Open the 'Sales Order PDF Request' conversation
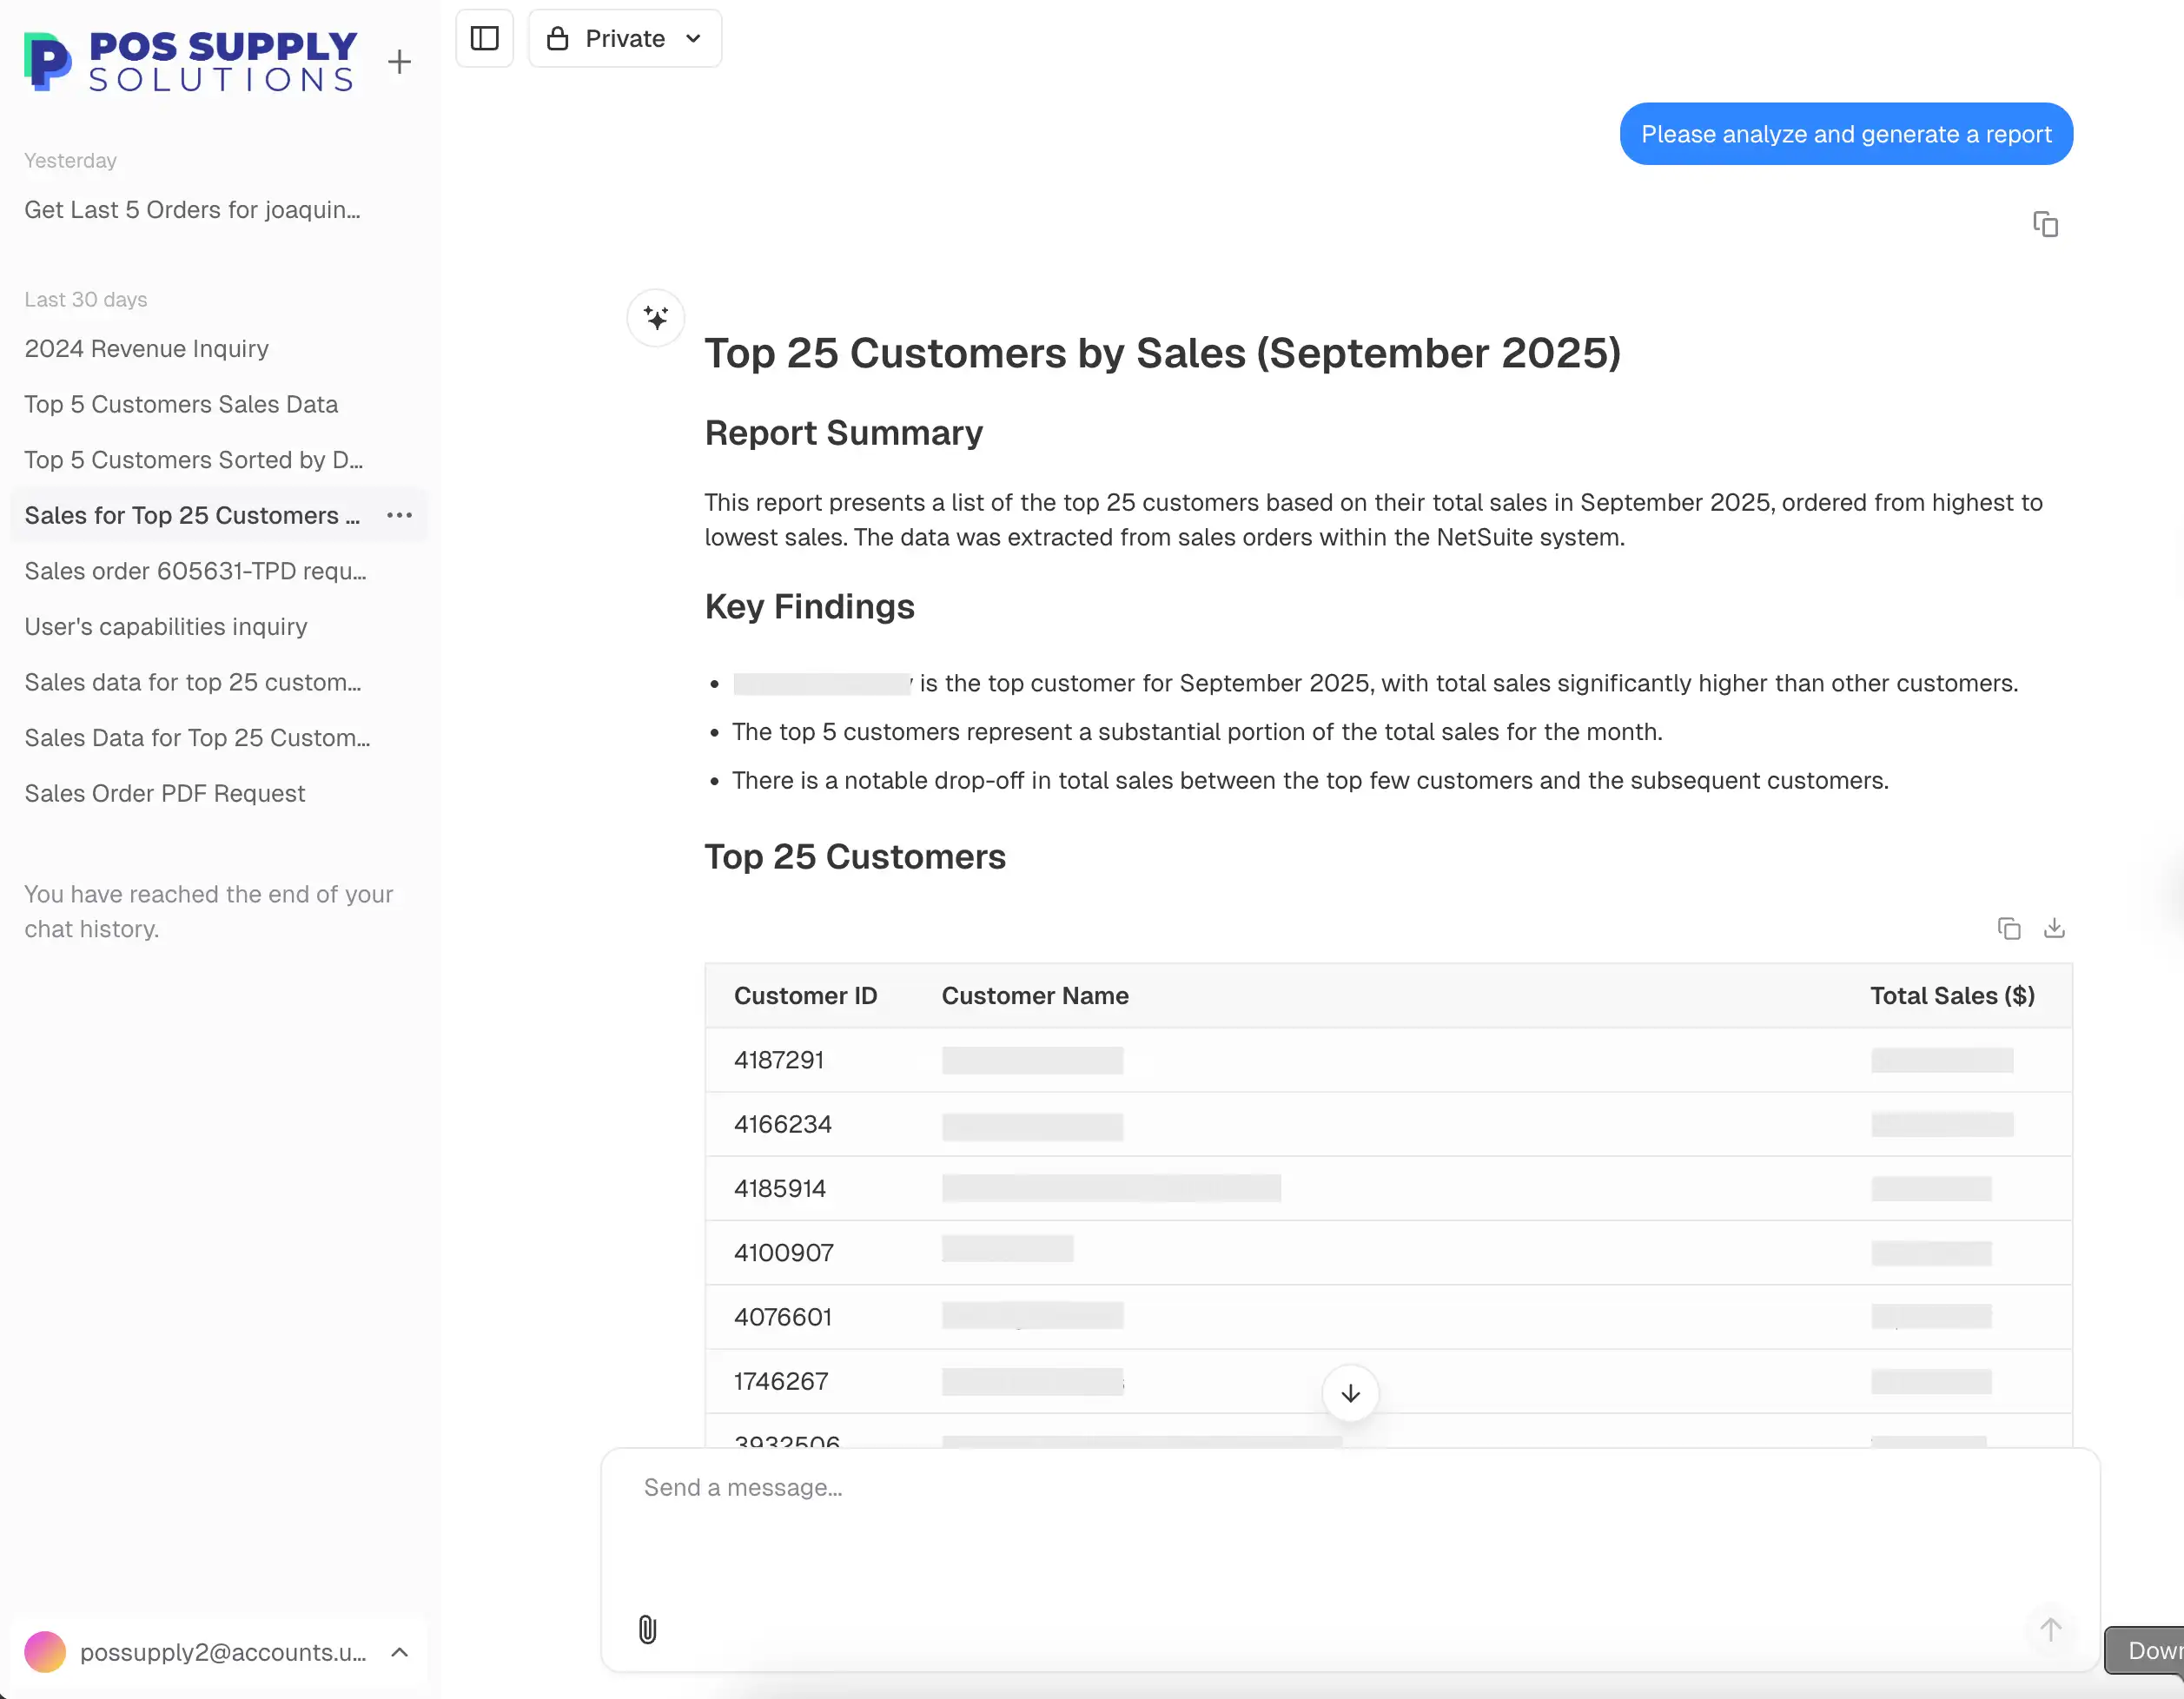The height and width of the screenshot is (1699, 2184). coord(165,793)
